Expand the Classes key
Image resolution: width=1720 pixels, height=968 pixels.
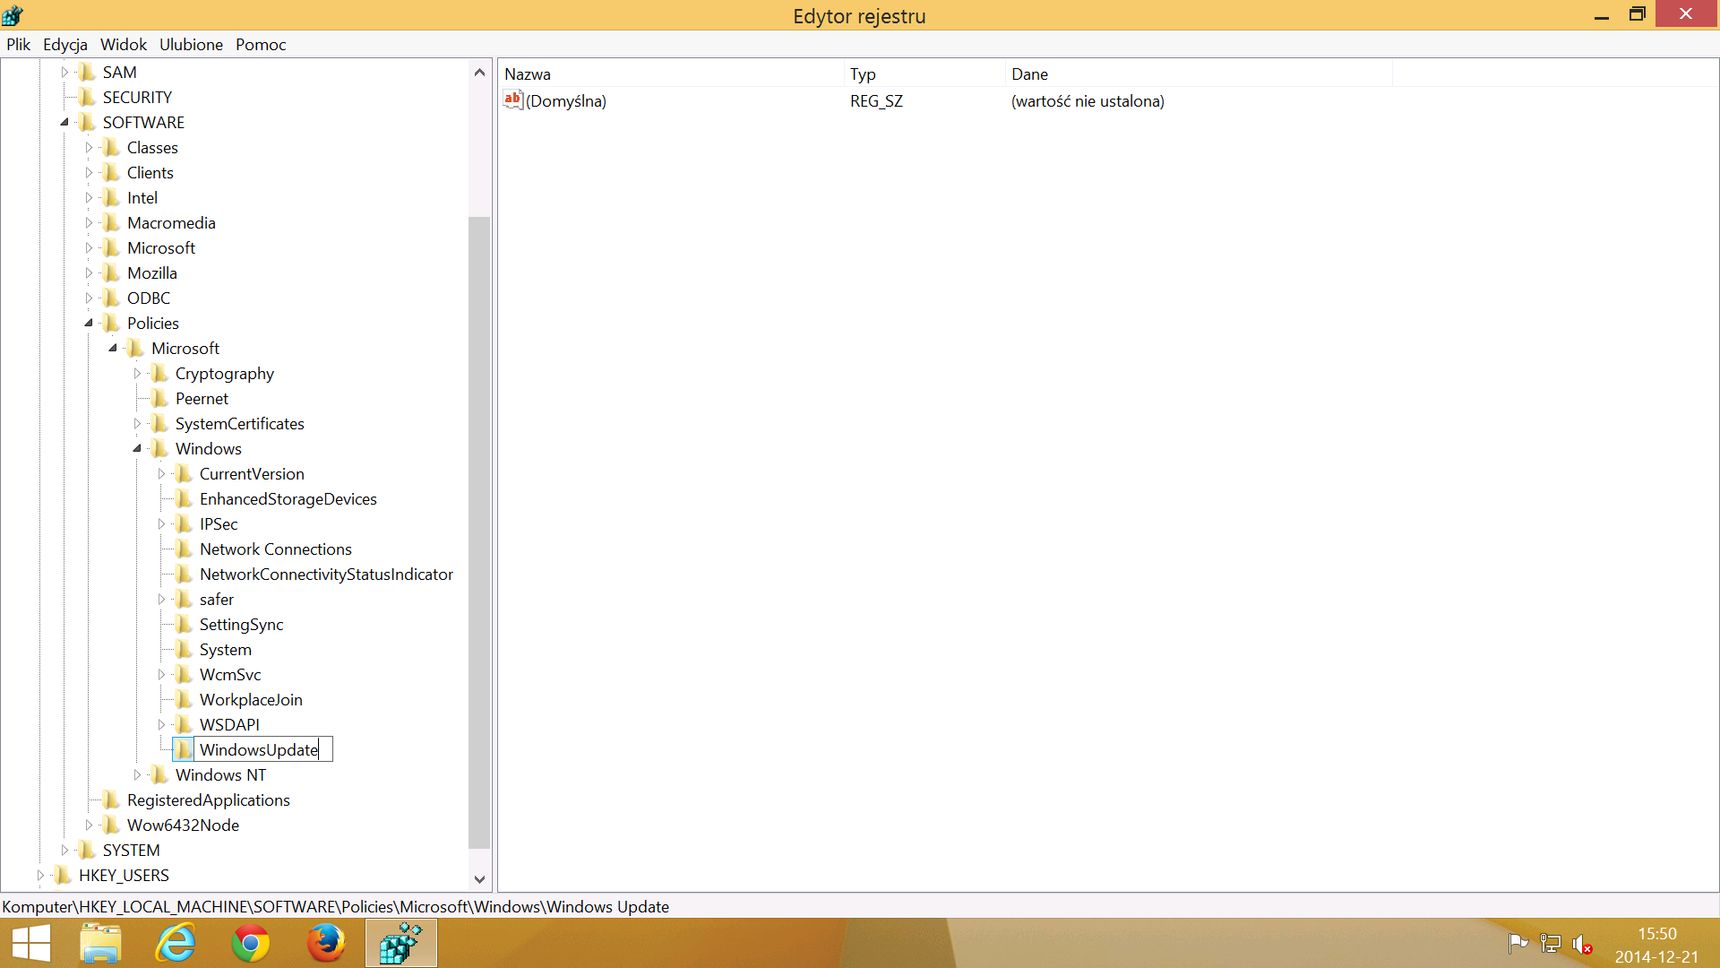coord(88,147)
